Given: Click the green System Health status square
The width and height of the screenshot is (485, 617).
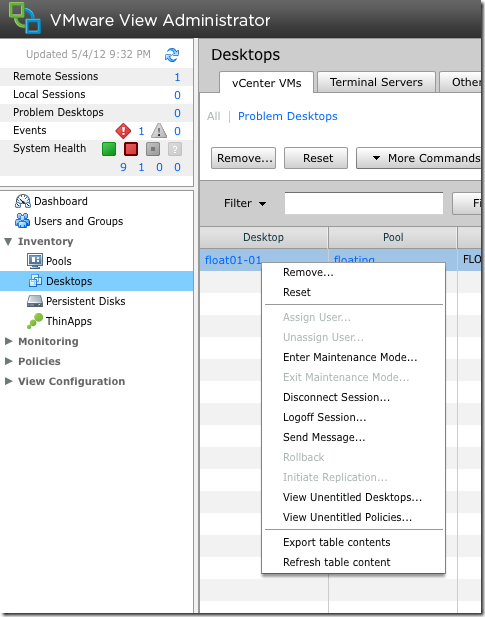Looking at the screenshot, I should (109, 149).
